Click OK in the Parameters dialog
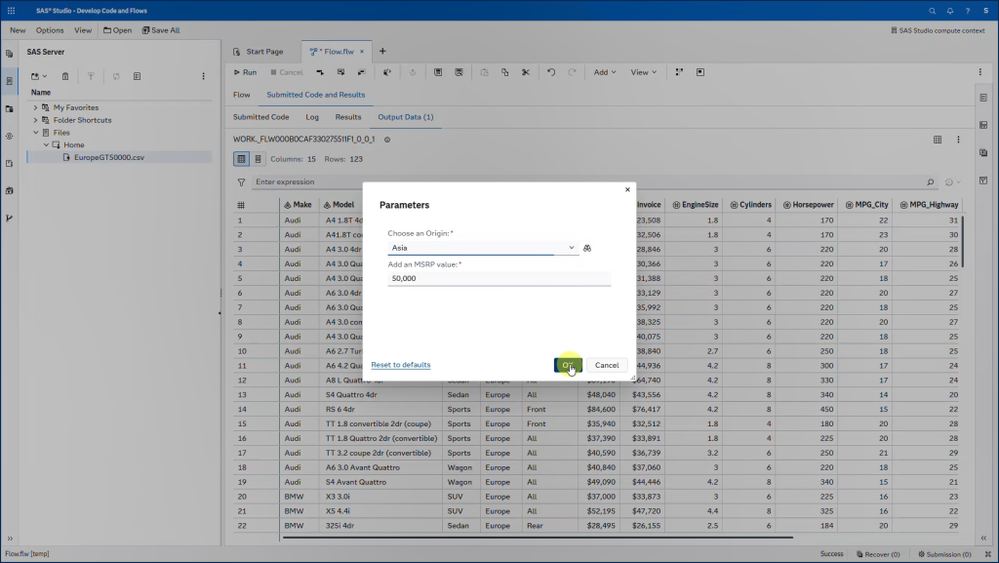Screen dimensions: 999x563 pyautogui.click(x=568, y=365)
